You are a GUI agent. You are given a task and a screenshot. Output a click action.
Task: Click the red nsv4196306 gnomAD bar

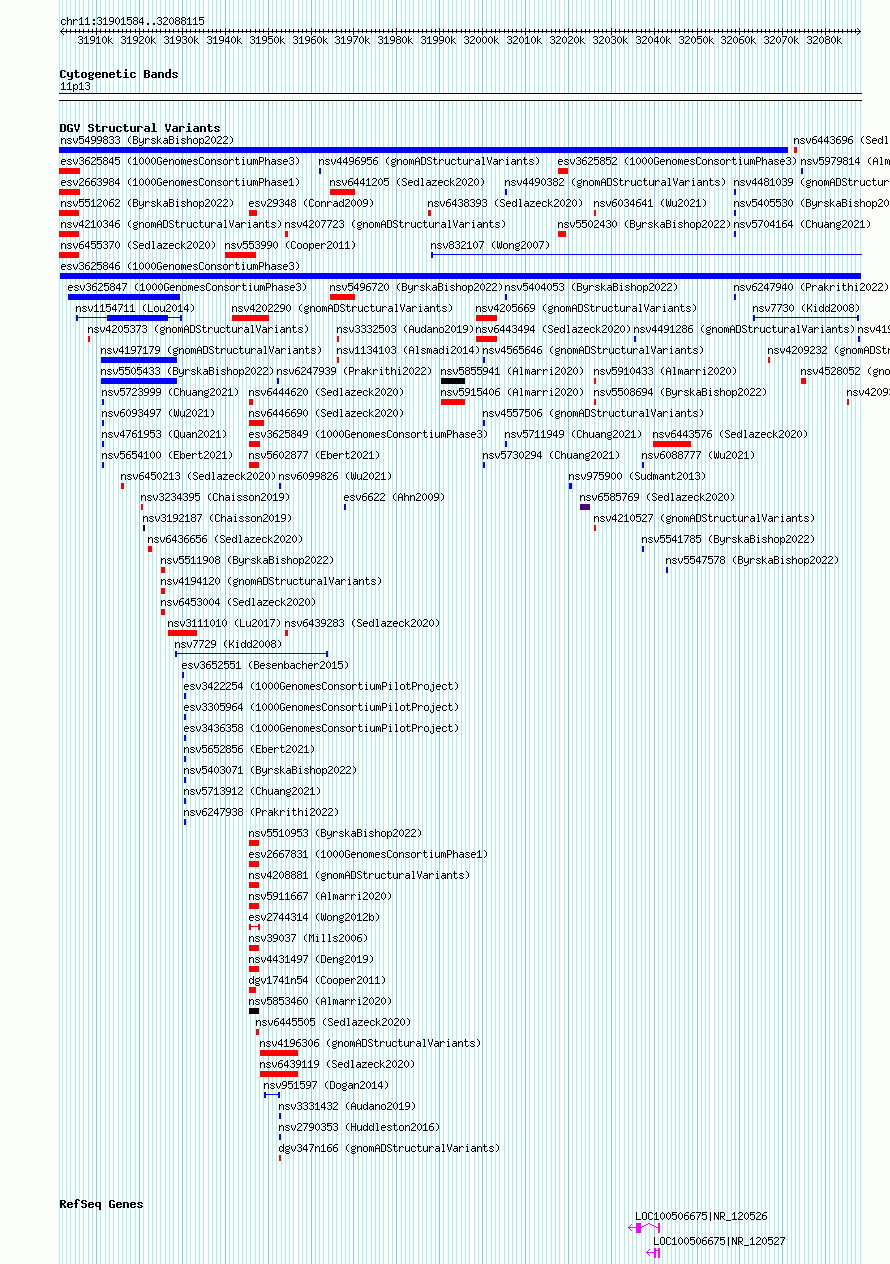(278, 1053)
